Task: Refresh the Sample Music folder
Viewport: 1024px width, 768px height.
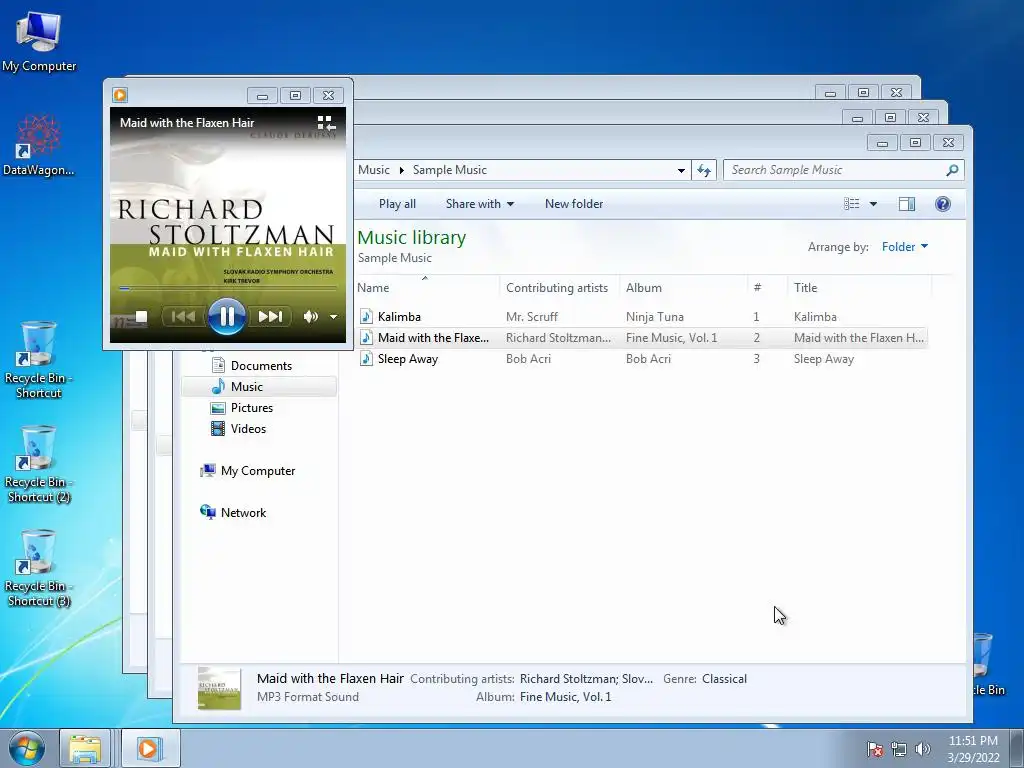Action: tap(703, 170)
